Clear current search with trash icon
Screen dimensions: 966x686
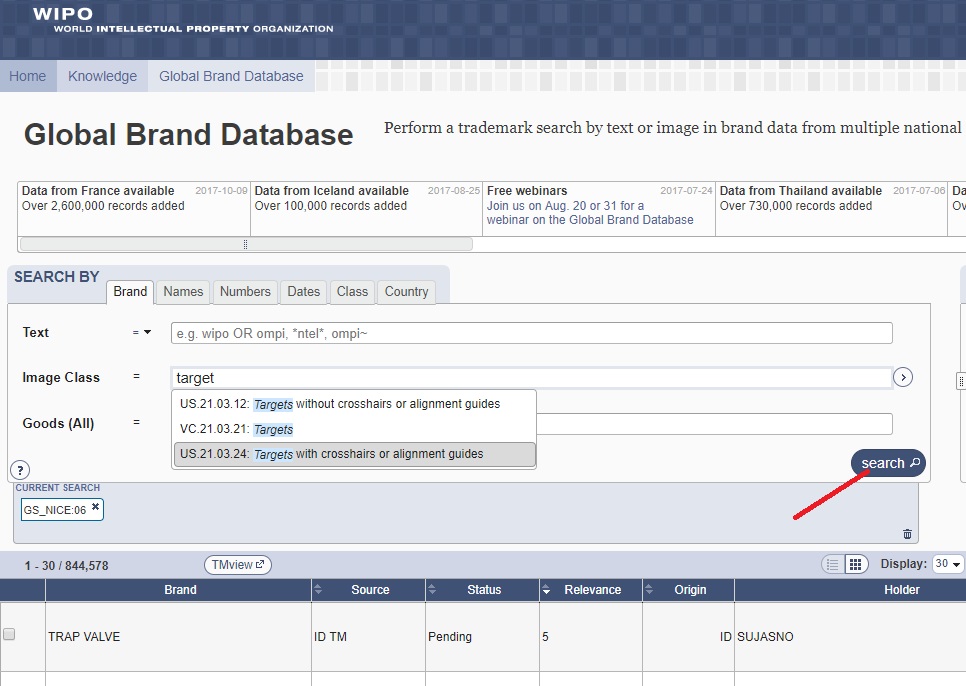coord(907,534)
